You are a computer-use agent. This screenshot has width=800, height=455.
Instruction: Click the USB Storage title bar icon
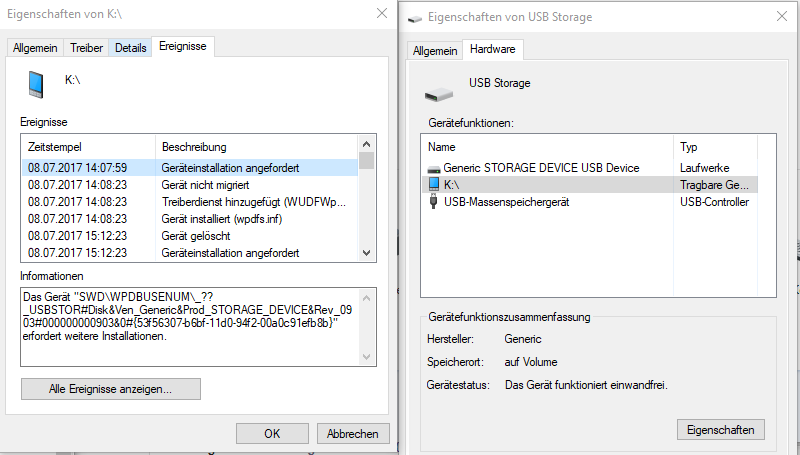pos(415,17)
